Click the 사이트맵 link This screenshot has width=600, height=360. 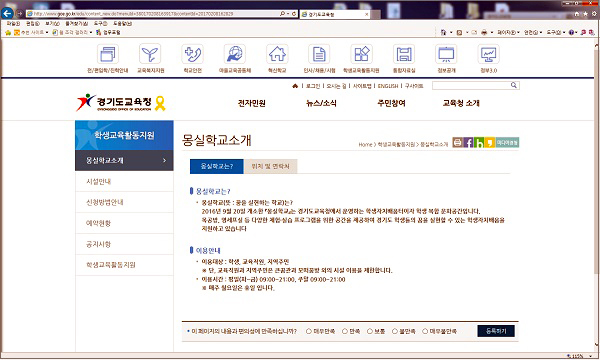click(362, 86)
